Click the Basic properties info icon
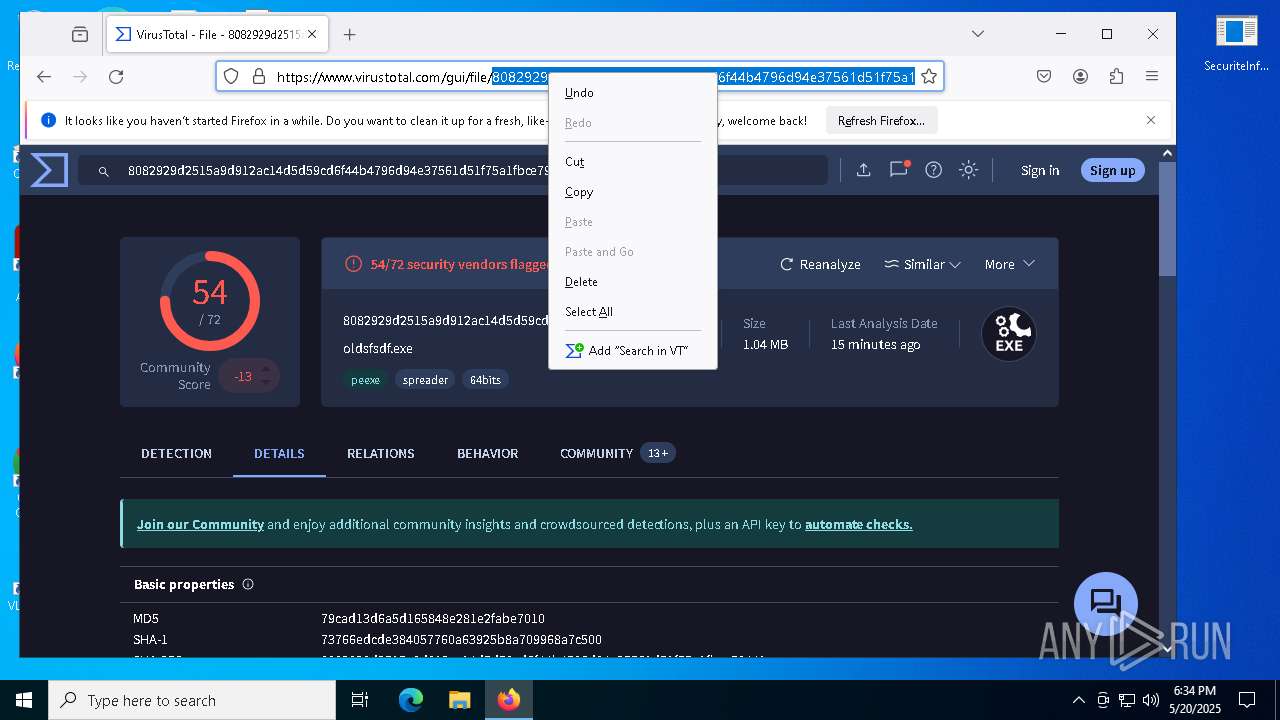This screenshot has height=720, width=1280. pos(248,584)
